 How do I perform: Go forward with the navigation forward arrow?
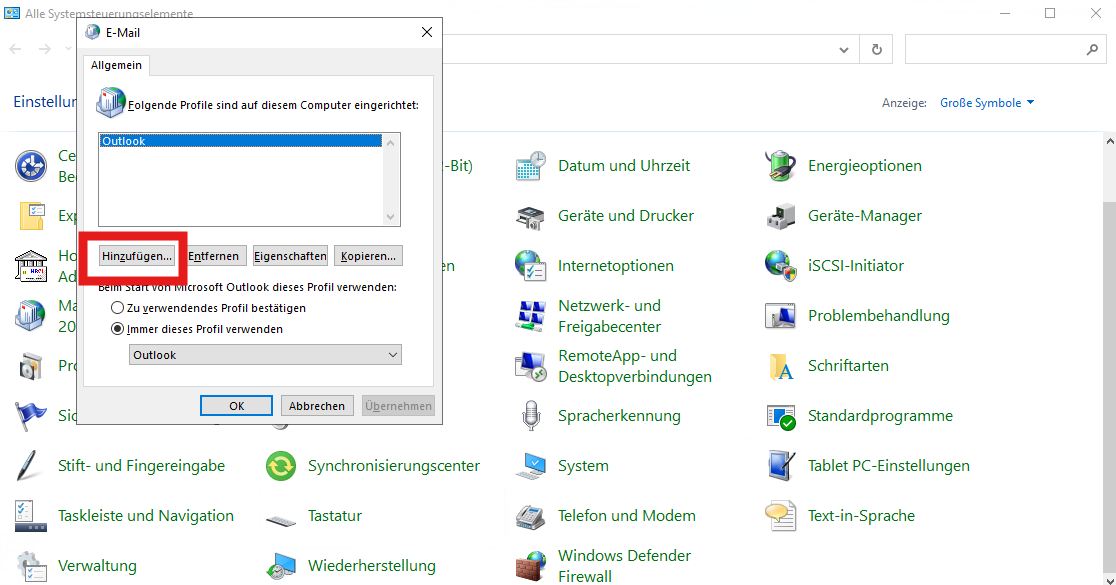[x=45, y=49]
